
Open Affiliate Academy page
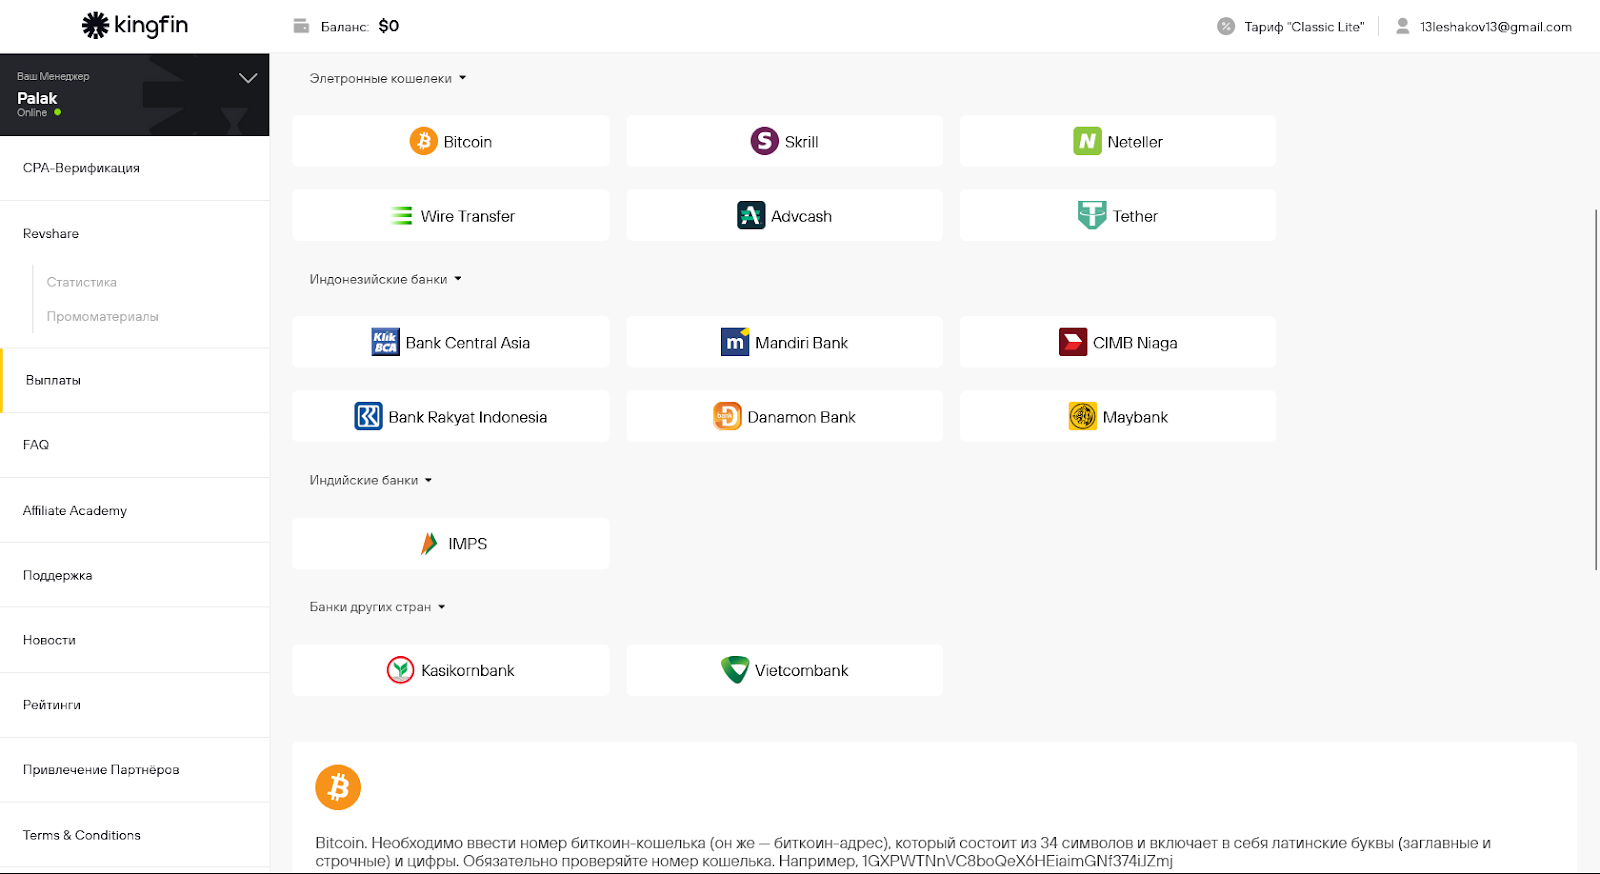click(x=134, y=510)
